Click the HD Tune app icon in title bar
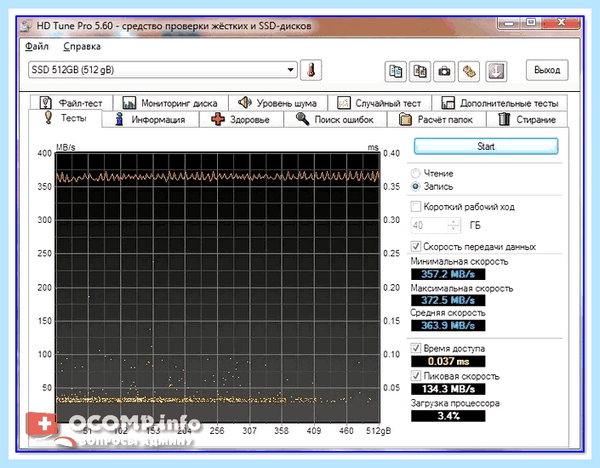The height and width of the screenshot is (468, 600). pyautogui.click(x=26, y=26)
